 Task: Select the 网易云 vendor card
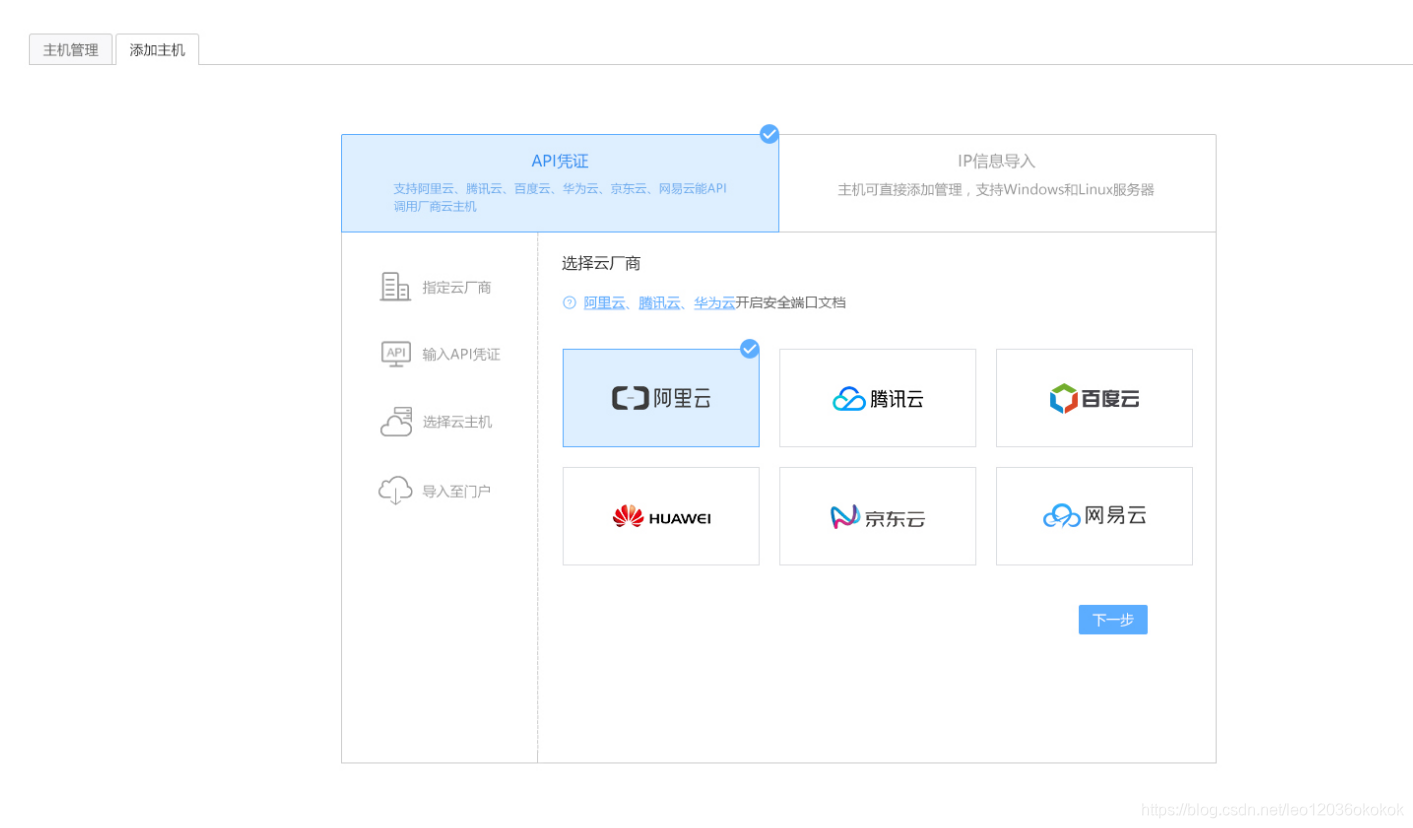pos(1094,516)
